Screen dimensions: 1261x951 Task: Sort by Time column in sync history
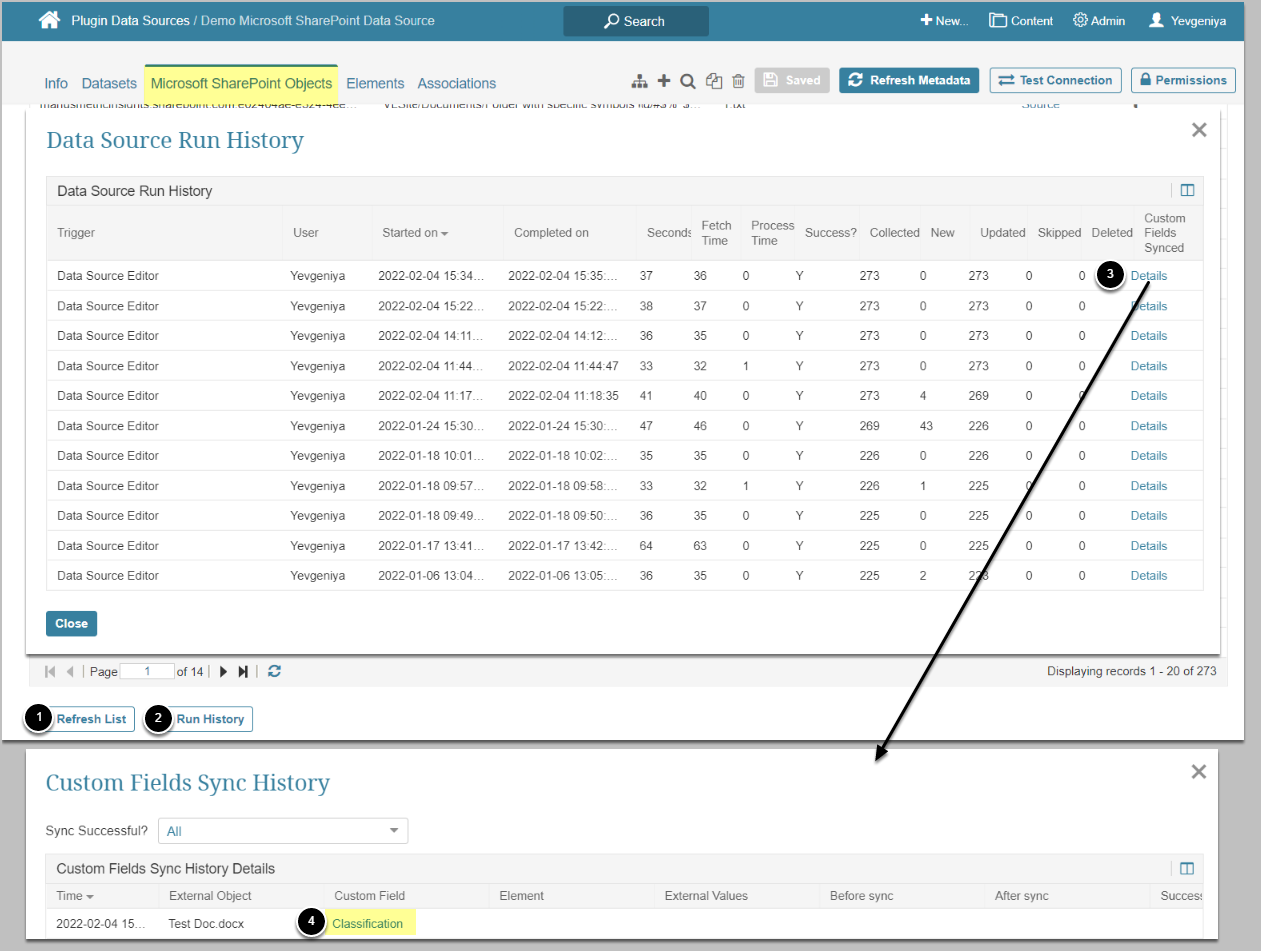[x=75, y=896]
